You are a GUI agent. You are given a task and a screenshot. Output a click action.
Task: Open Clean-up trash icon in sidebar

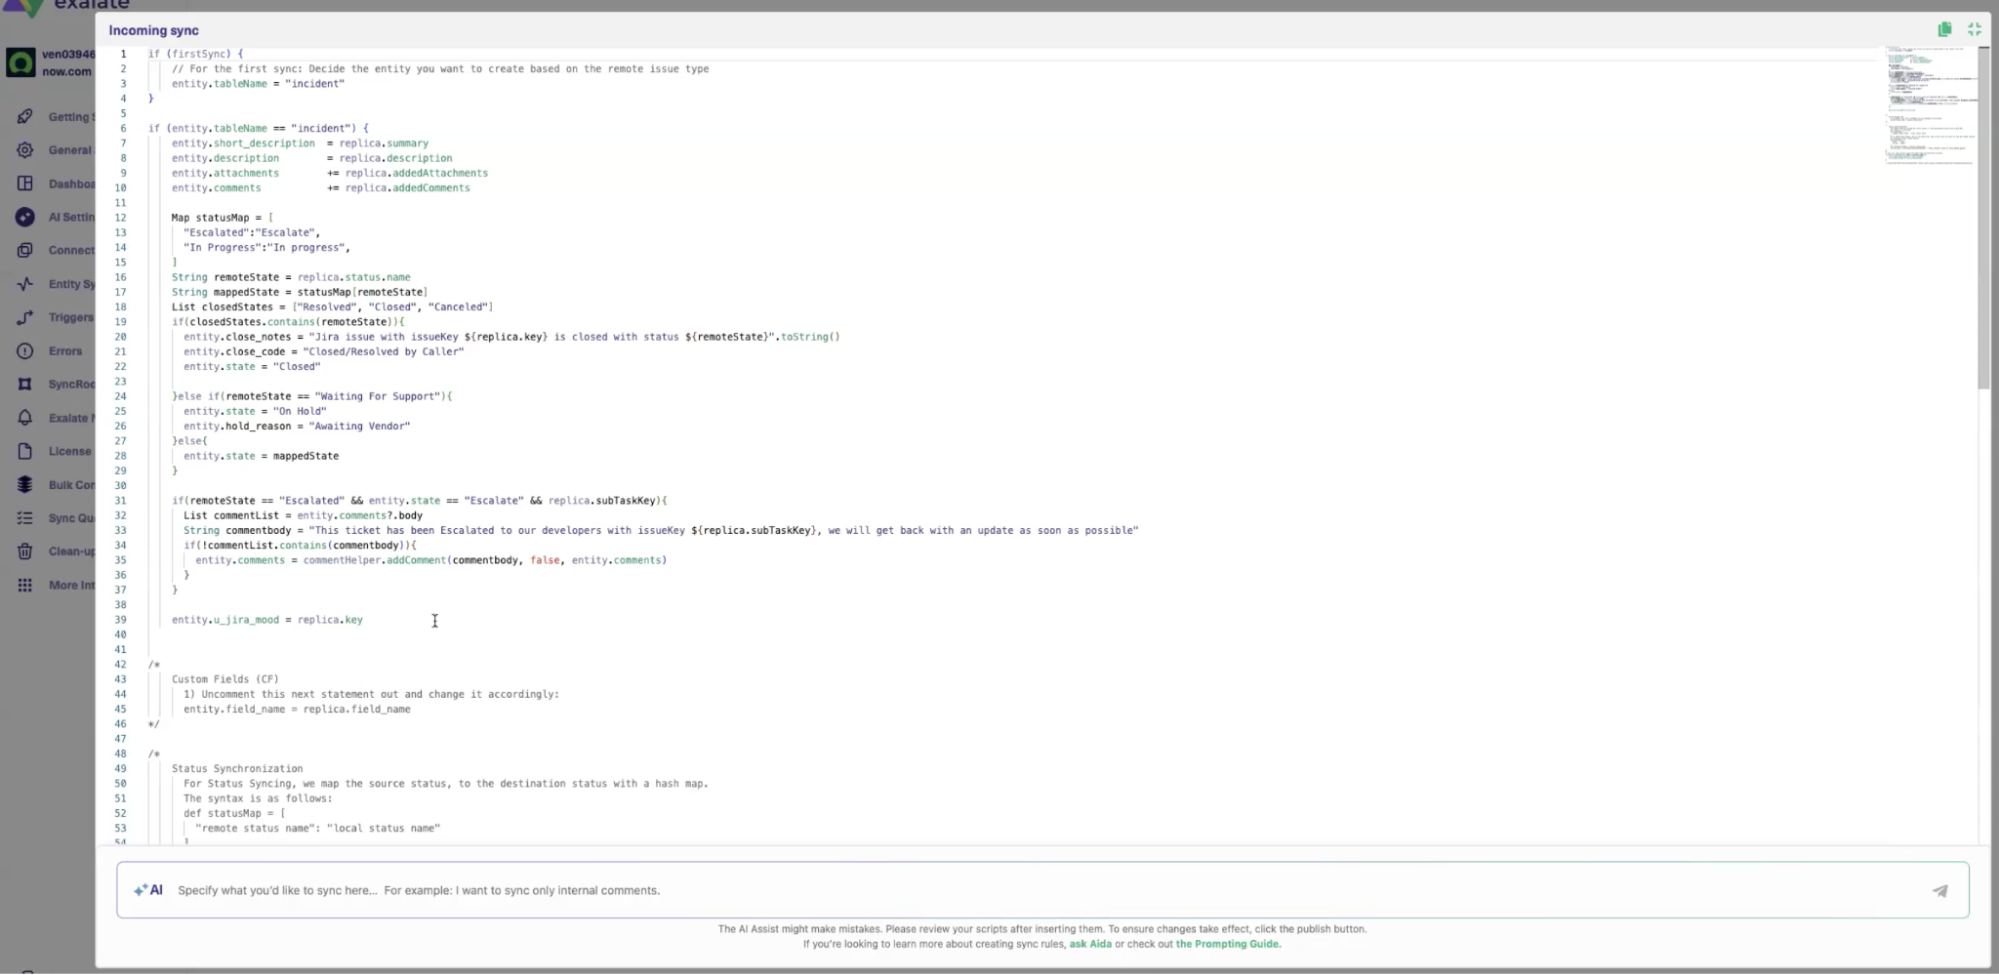[x=25, y=551]
